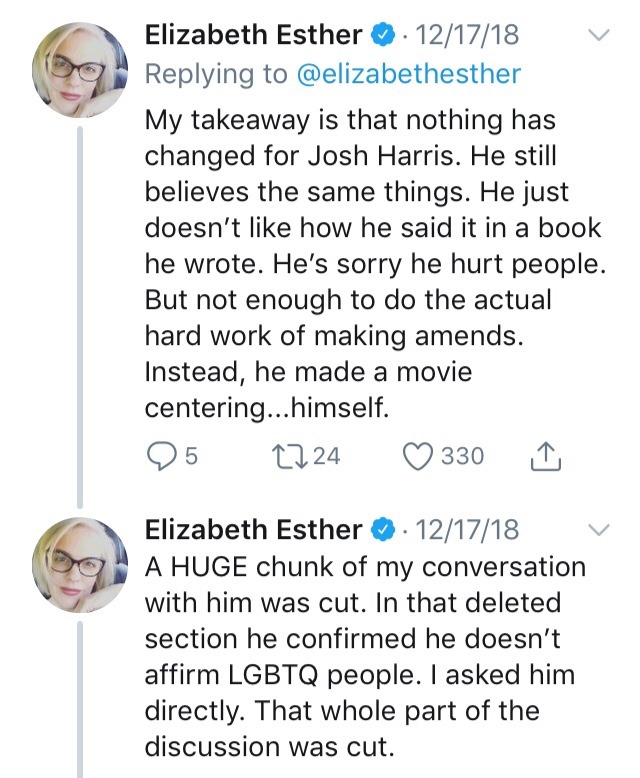
Task: View the 24 retweets count
Action: click(326, 457)
